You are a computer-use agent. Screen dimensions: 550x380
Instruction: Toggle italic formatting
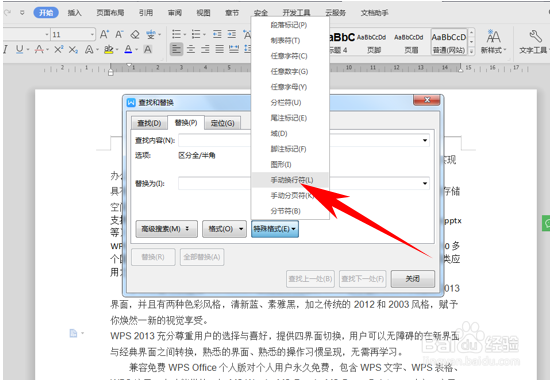5,49
